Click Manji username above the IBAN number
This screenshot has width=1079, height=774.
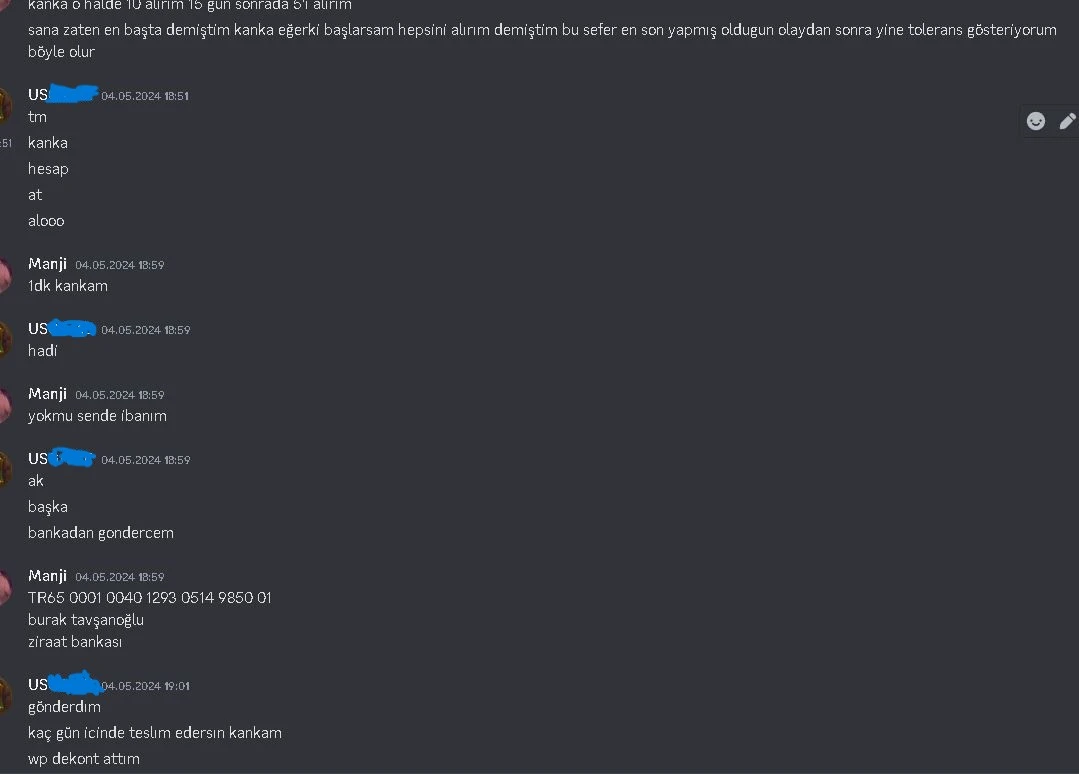[x=47, y=577]
